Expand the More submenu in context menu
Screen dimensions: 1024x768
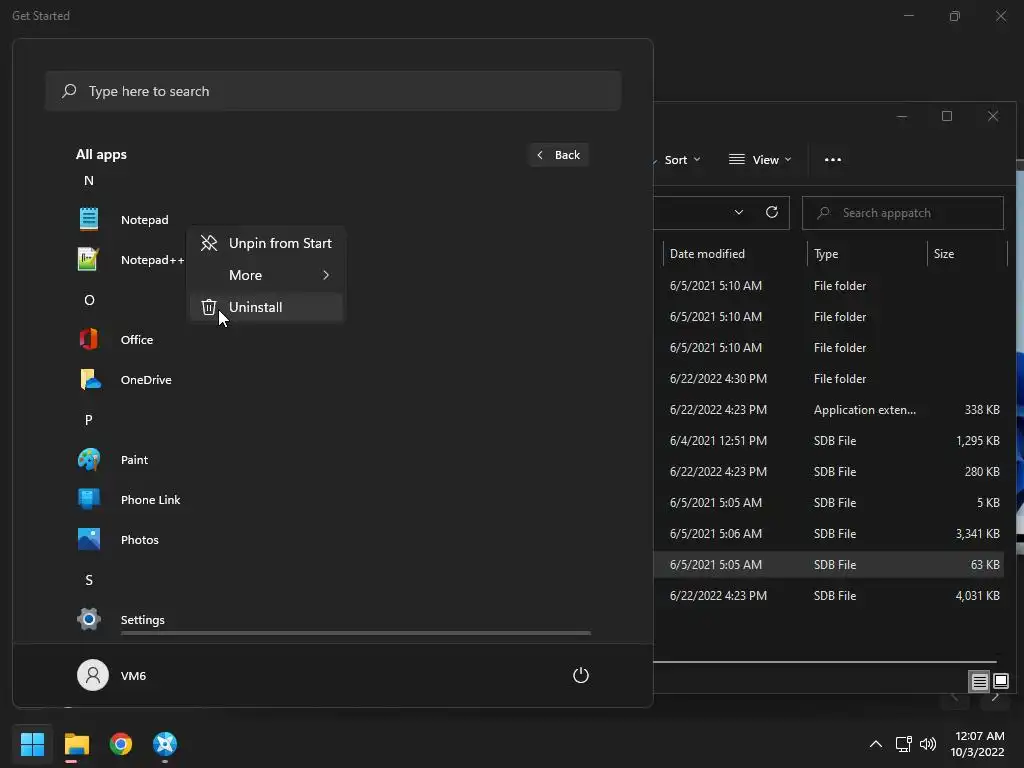pos(266,275)
